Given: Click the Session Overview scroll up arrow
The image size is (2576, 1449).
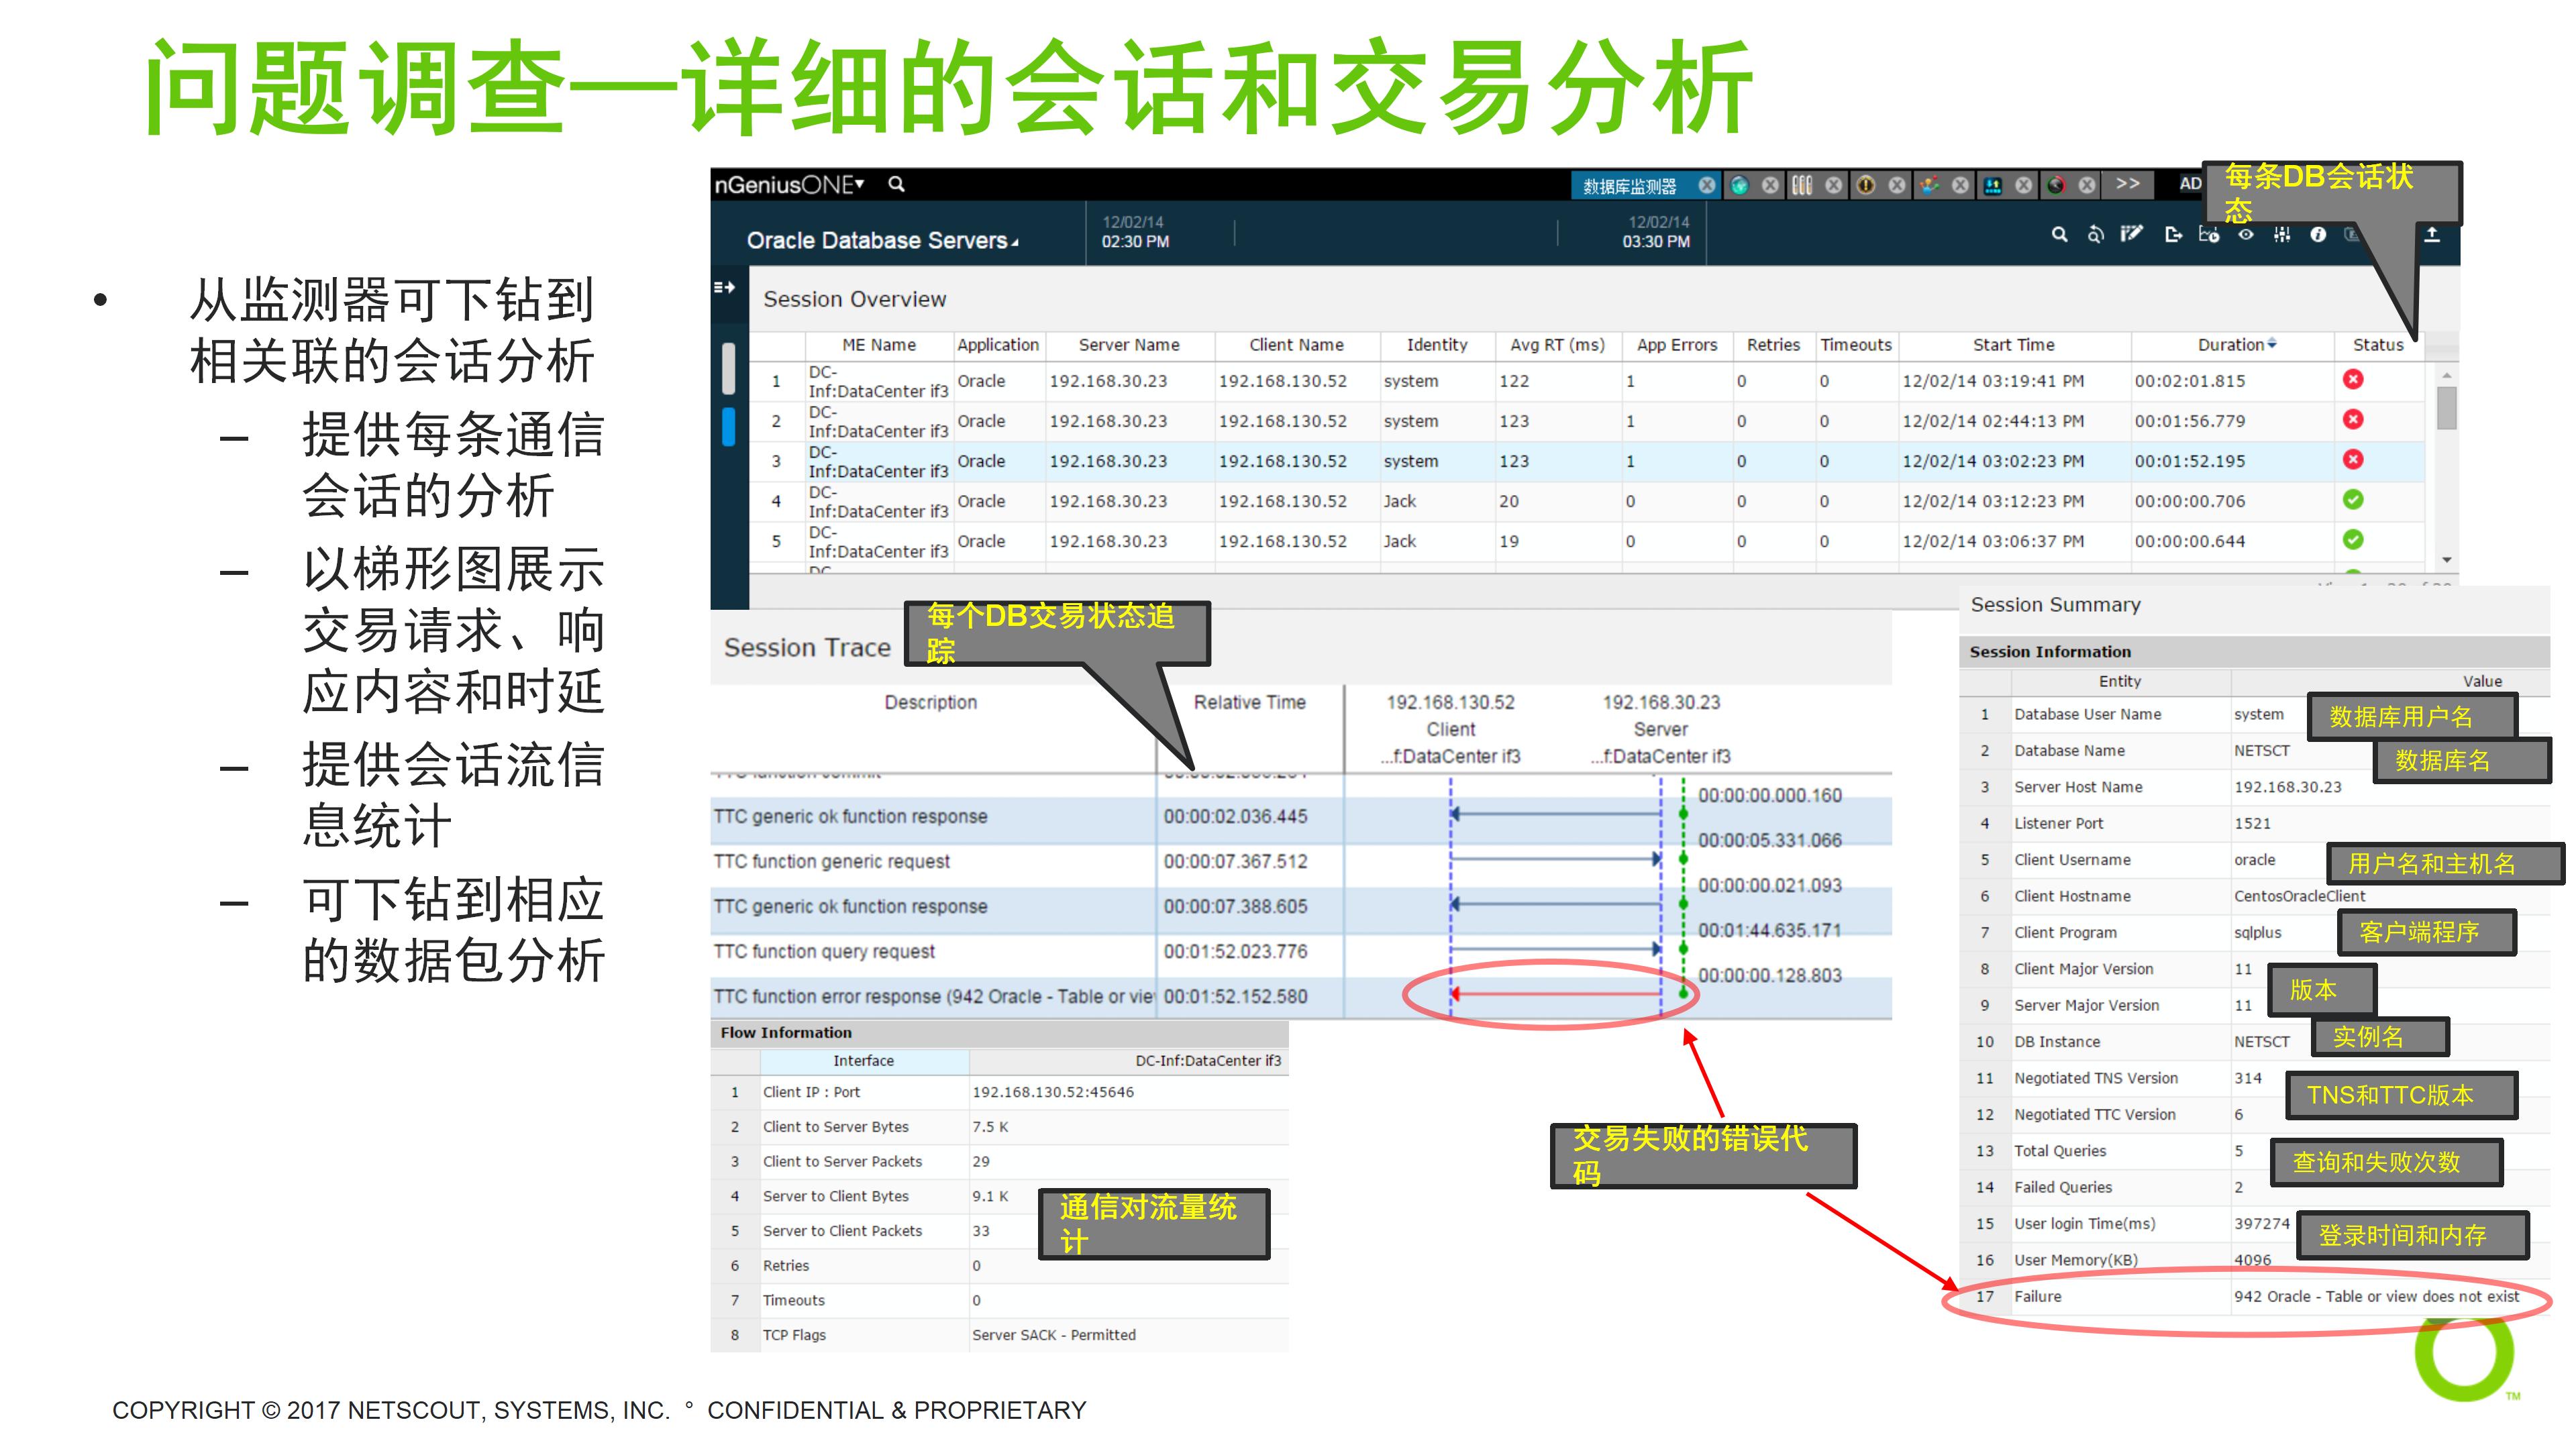Looking at the screenshot, I should coord(2446,375).
